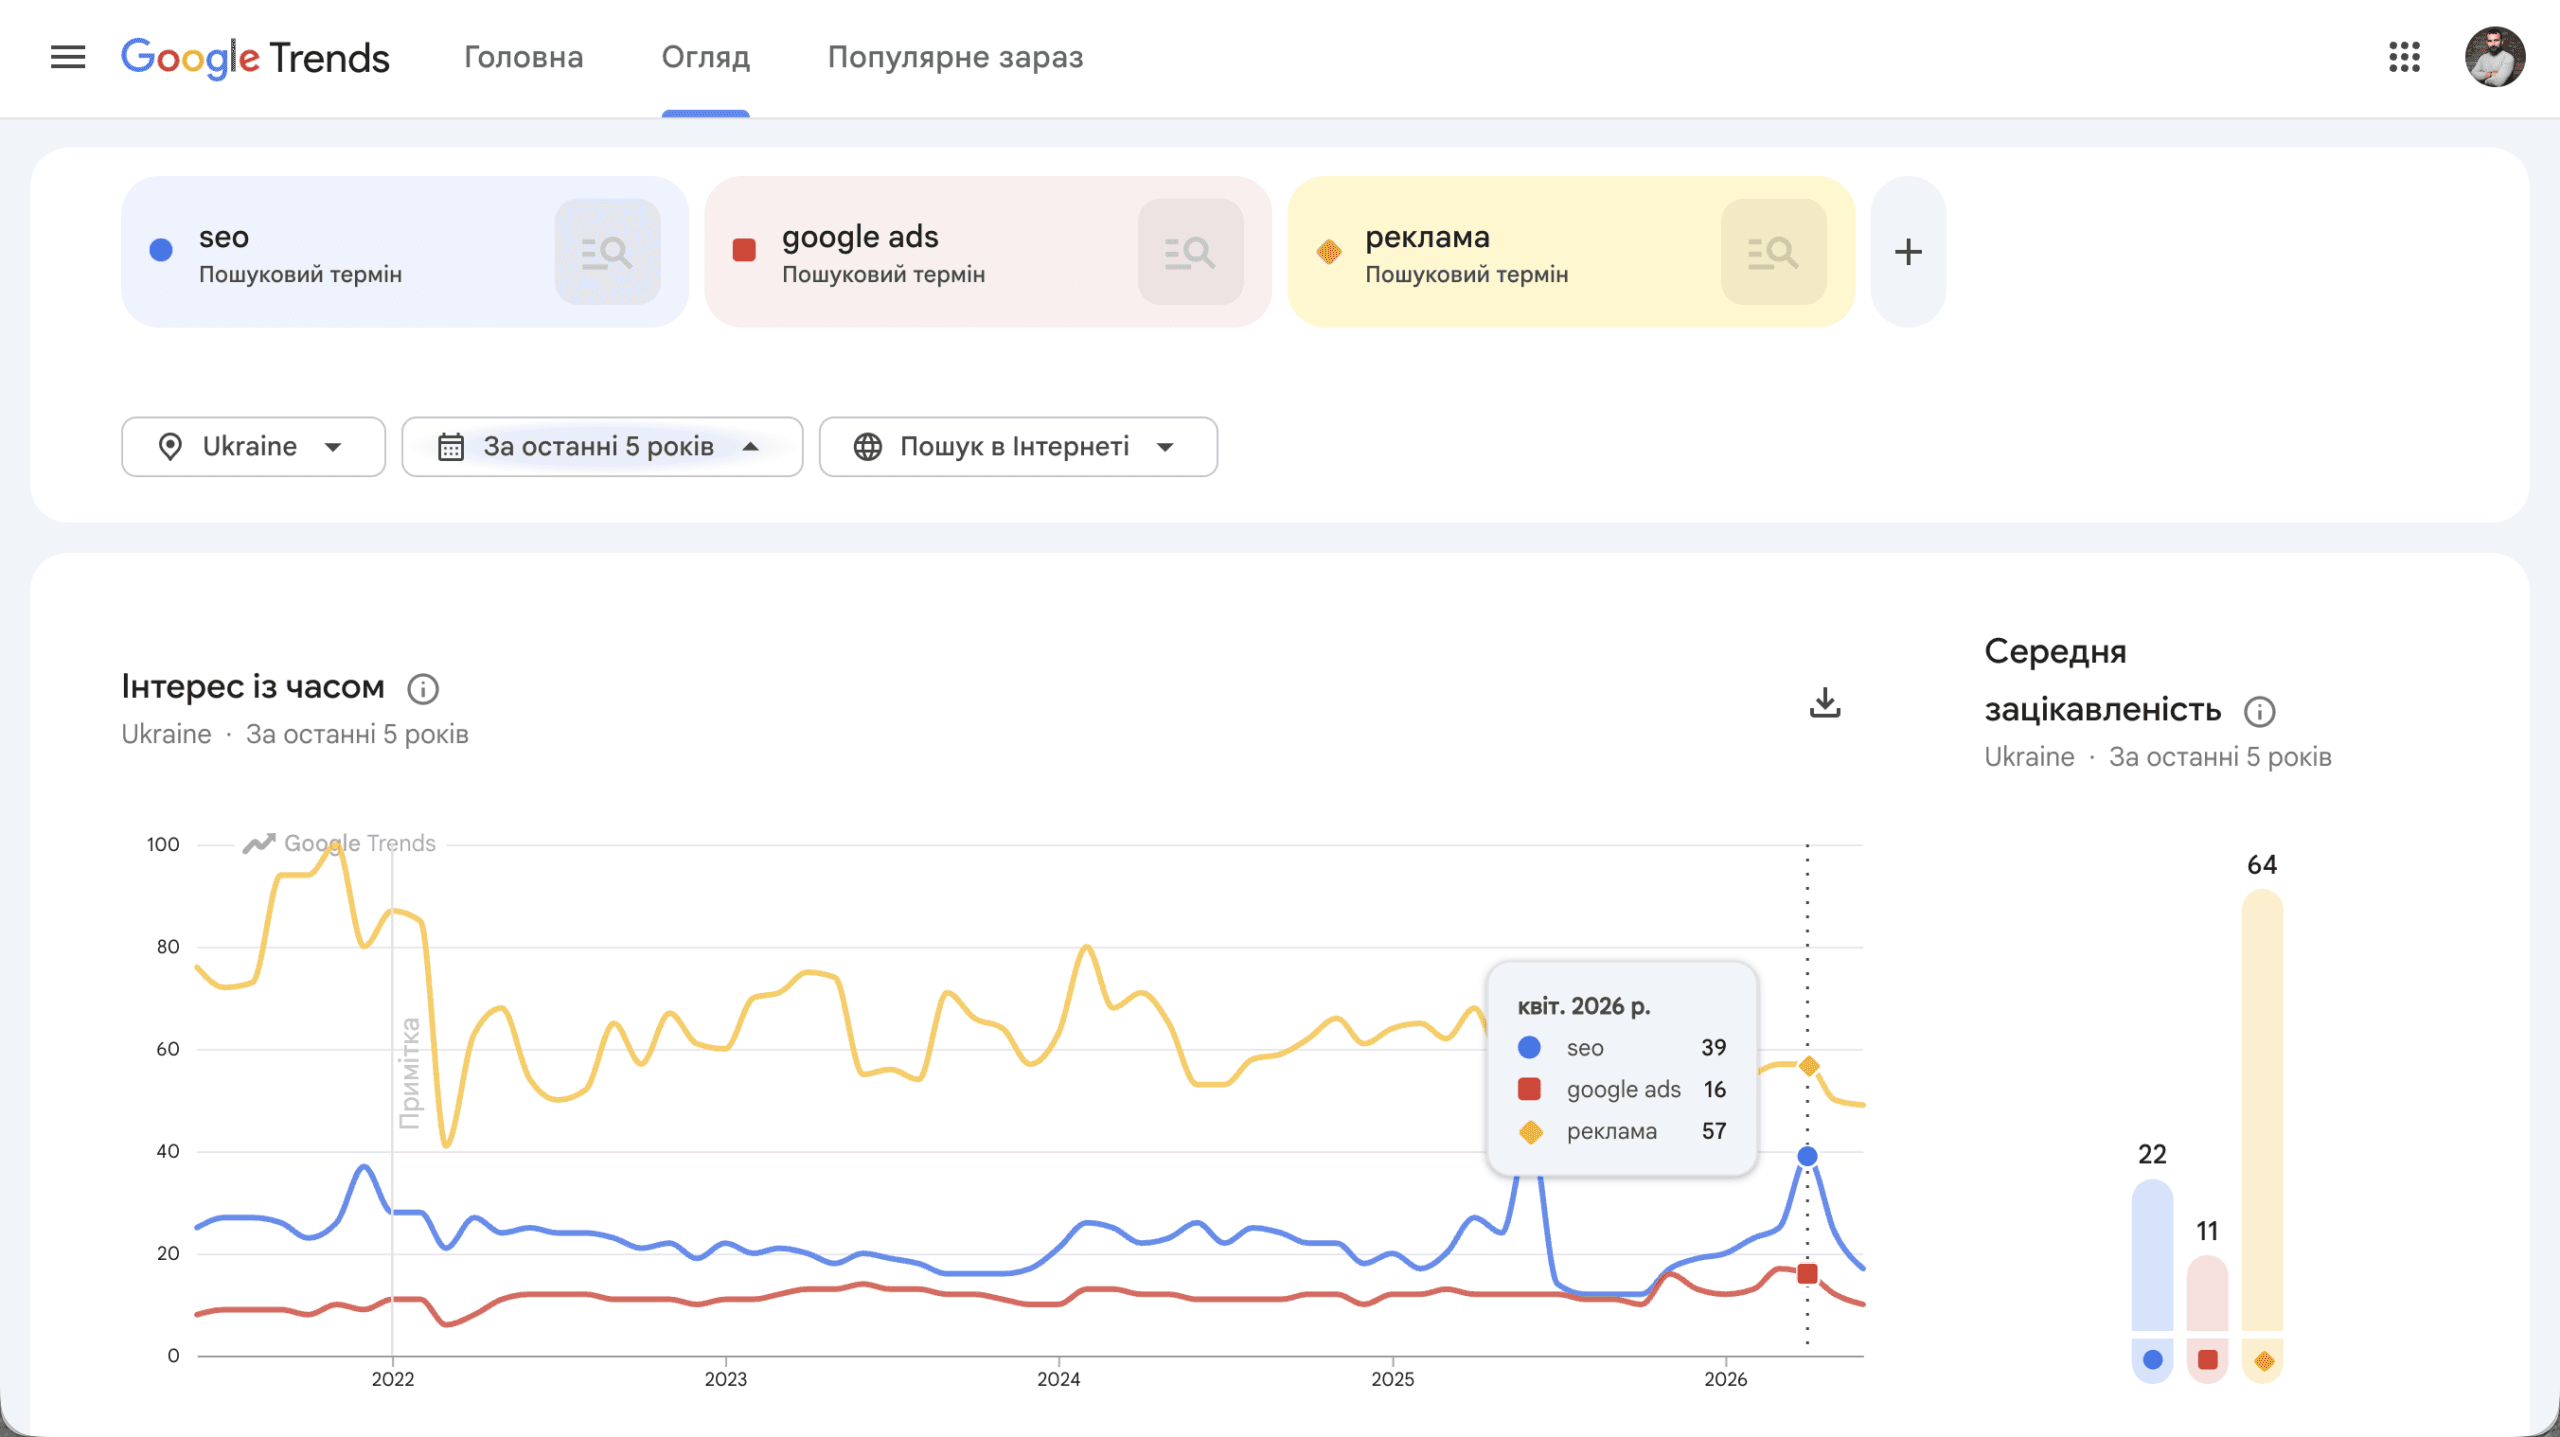Open the Ukraine region dropdown

[x=253, y=446]
